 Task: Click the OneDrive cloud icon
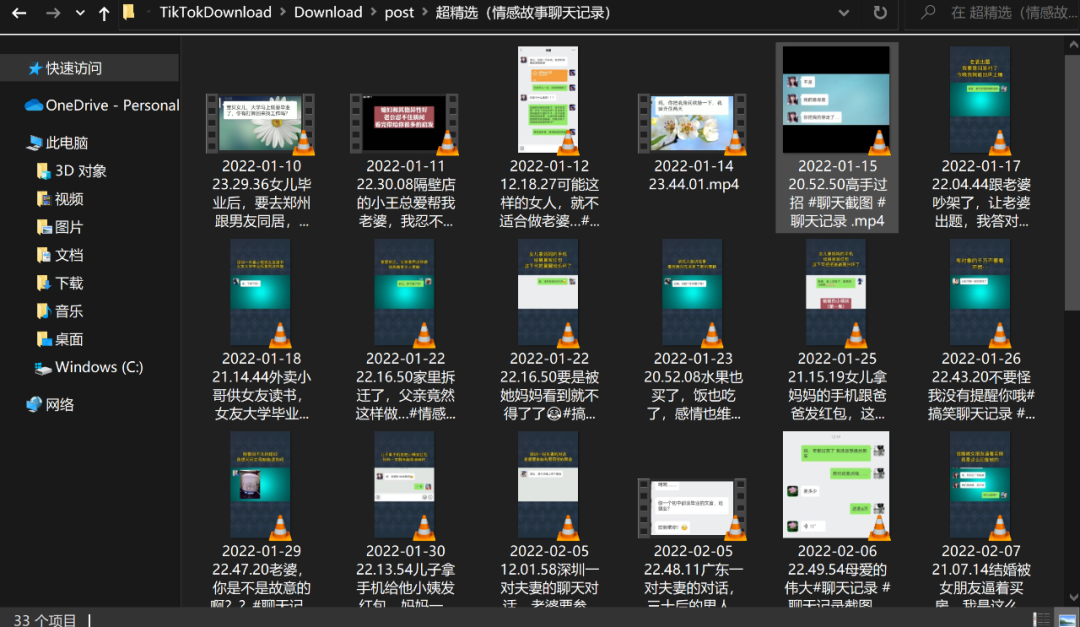point(33,105)
